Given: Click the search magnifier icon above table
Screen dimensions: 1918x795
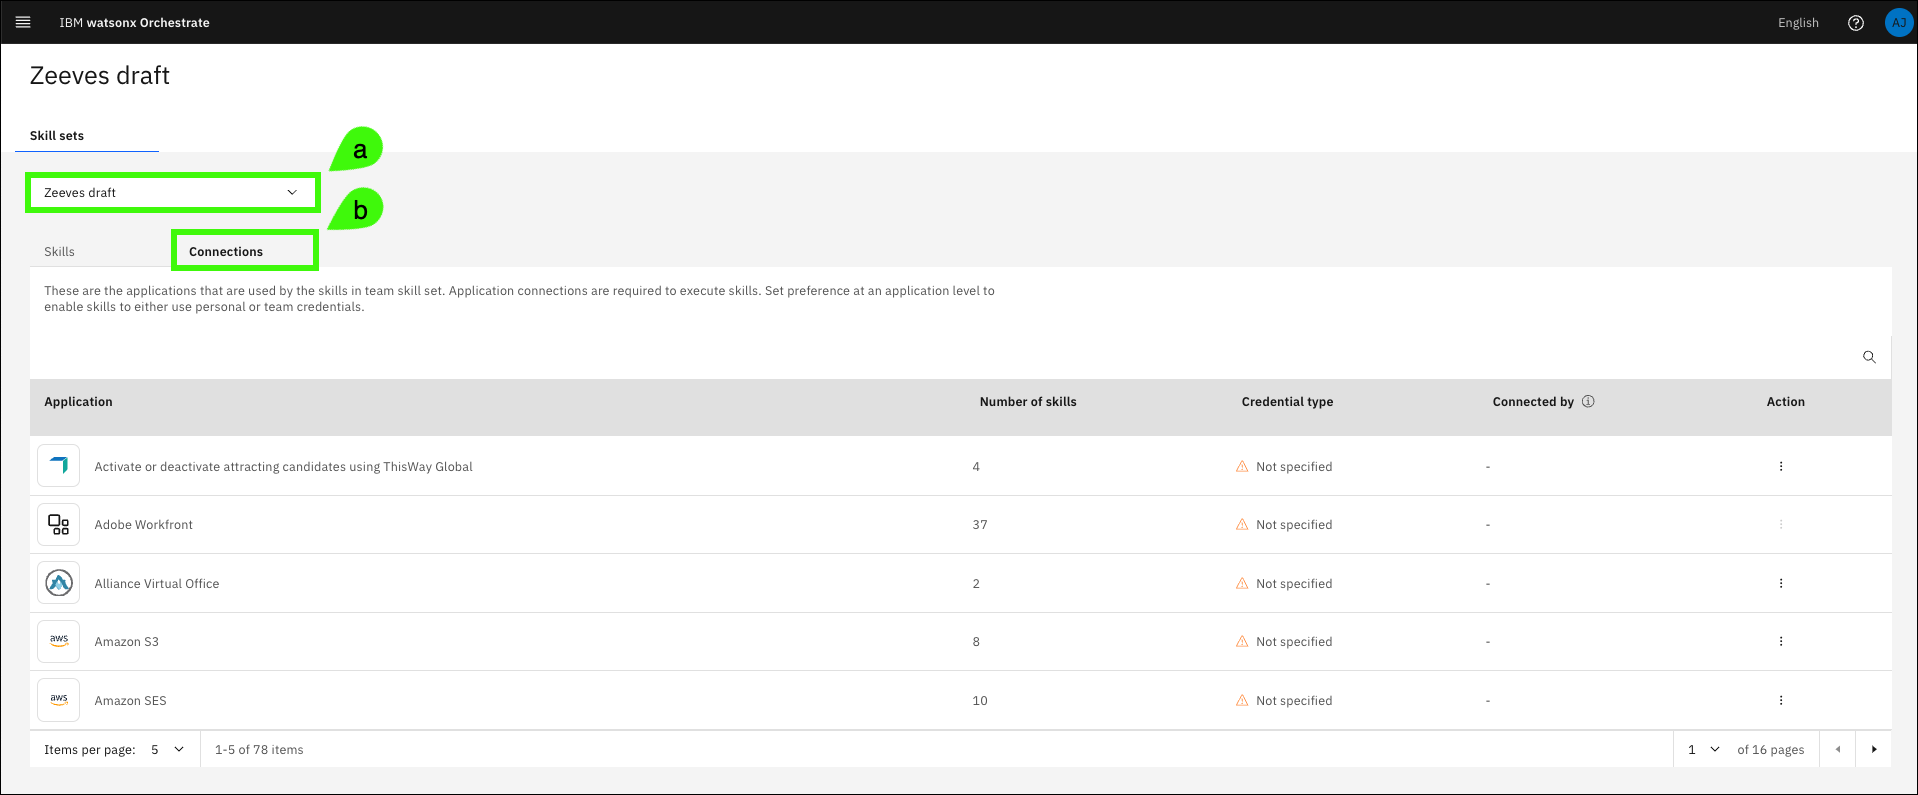Looking at the screenshot, I should pos(1868,357).
